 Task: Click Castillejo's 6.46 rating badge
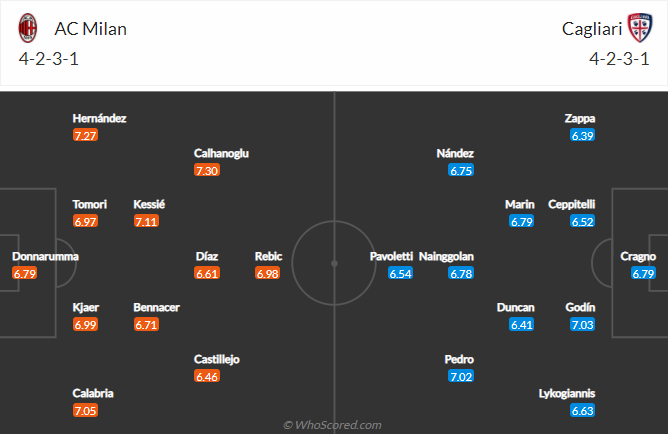(x=207, y=376)
